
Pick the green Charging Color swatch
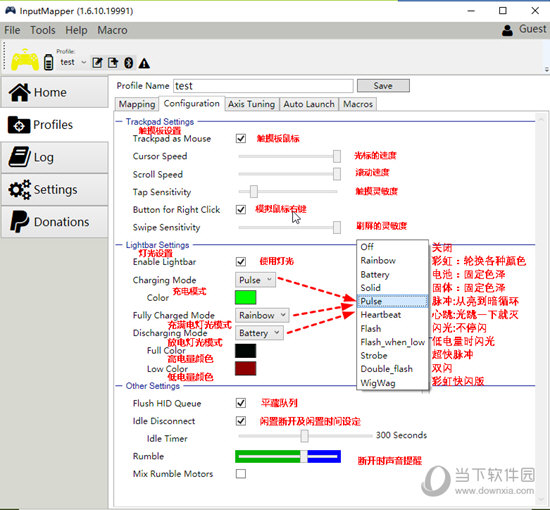pyautogui.click(x=246, y=297)
